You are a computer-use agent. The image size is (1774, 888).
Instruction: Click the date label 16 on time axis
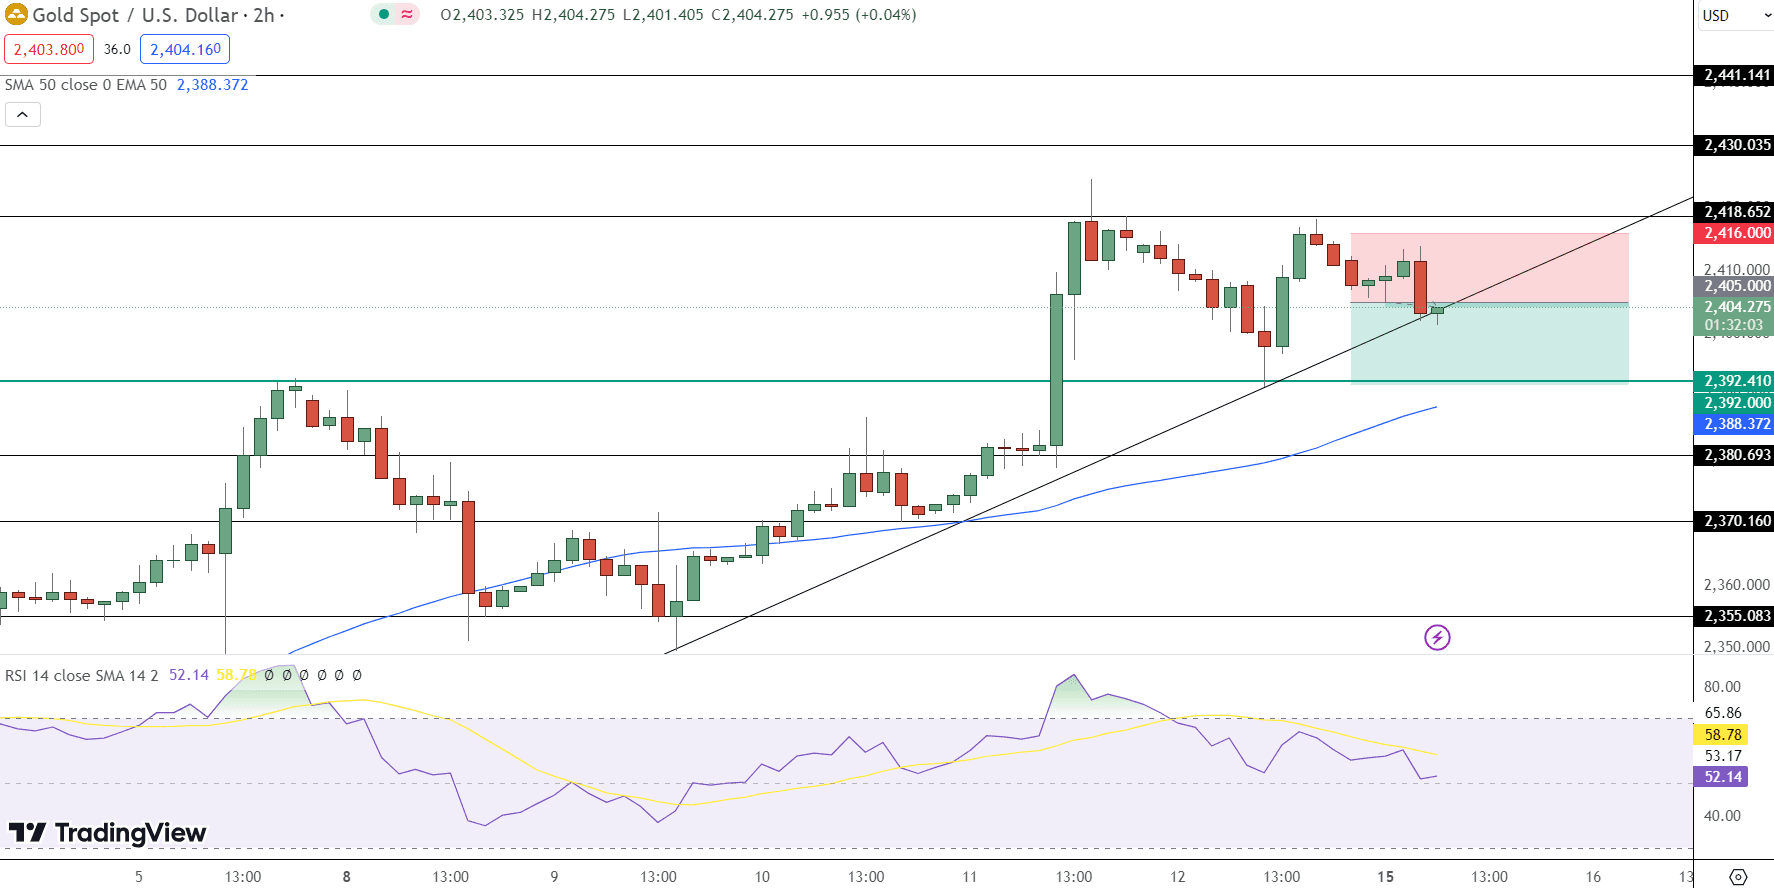(1593, 877)
